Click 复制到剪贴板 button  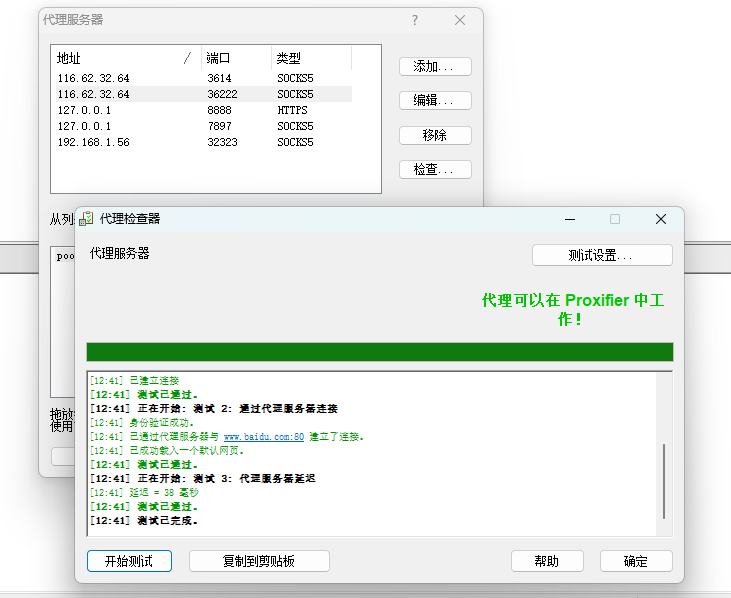coord(259,561)
